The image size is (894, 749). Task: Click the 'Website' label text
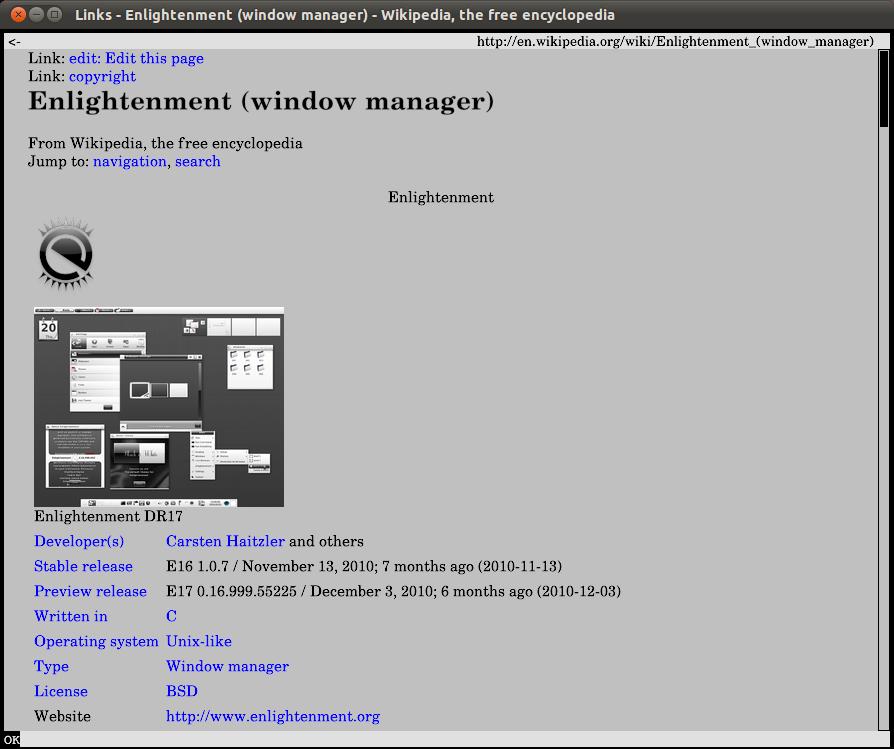[62, 717]
